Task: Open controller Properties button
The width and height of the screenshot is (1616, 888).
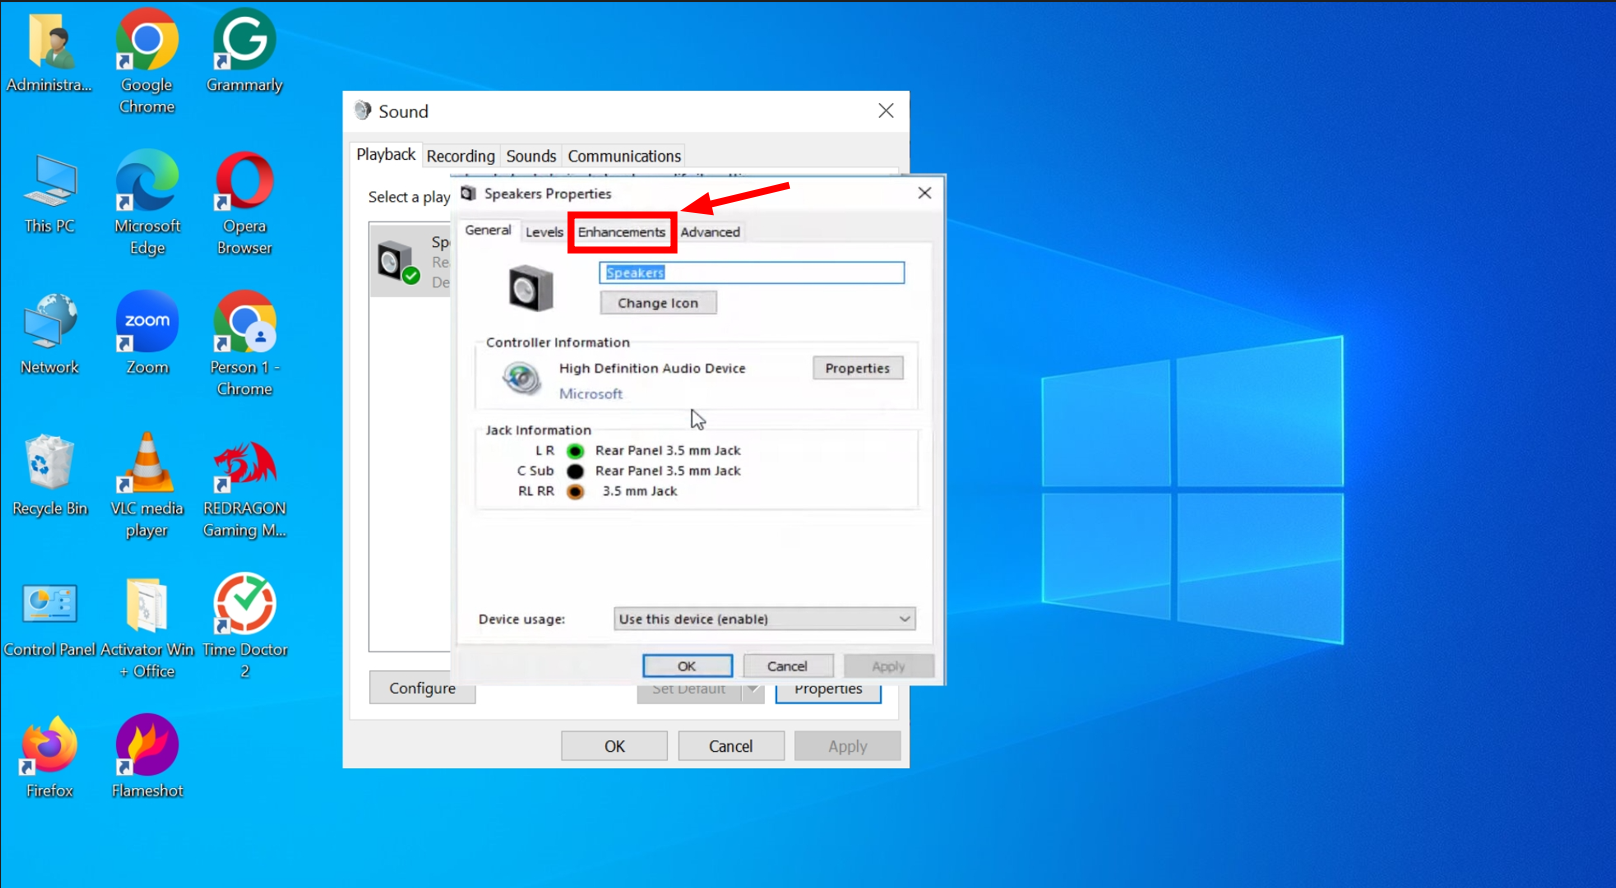Action: pyautogui.click(x=857, y=368)
